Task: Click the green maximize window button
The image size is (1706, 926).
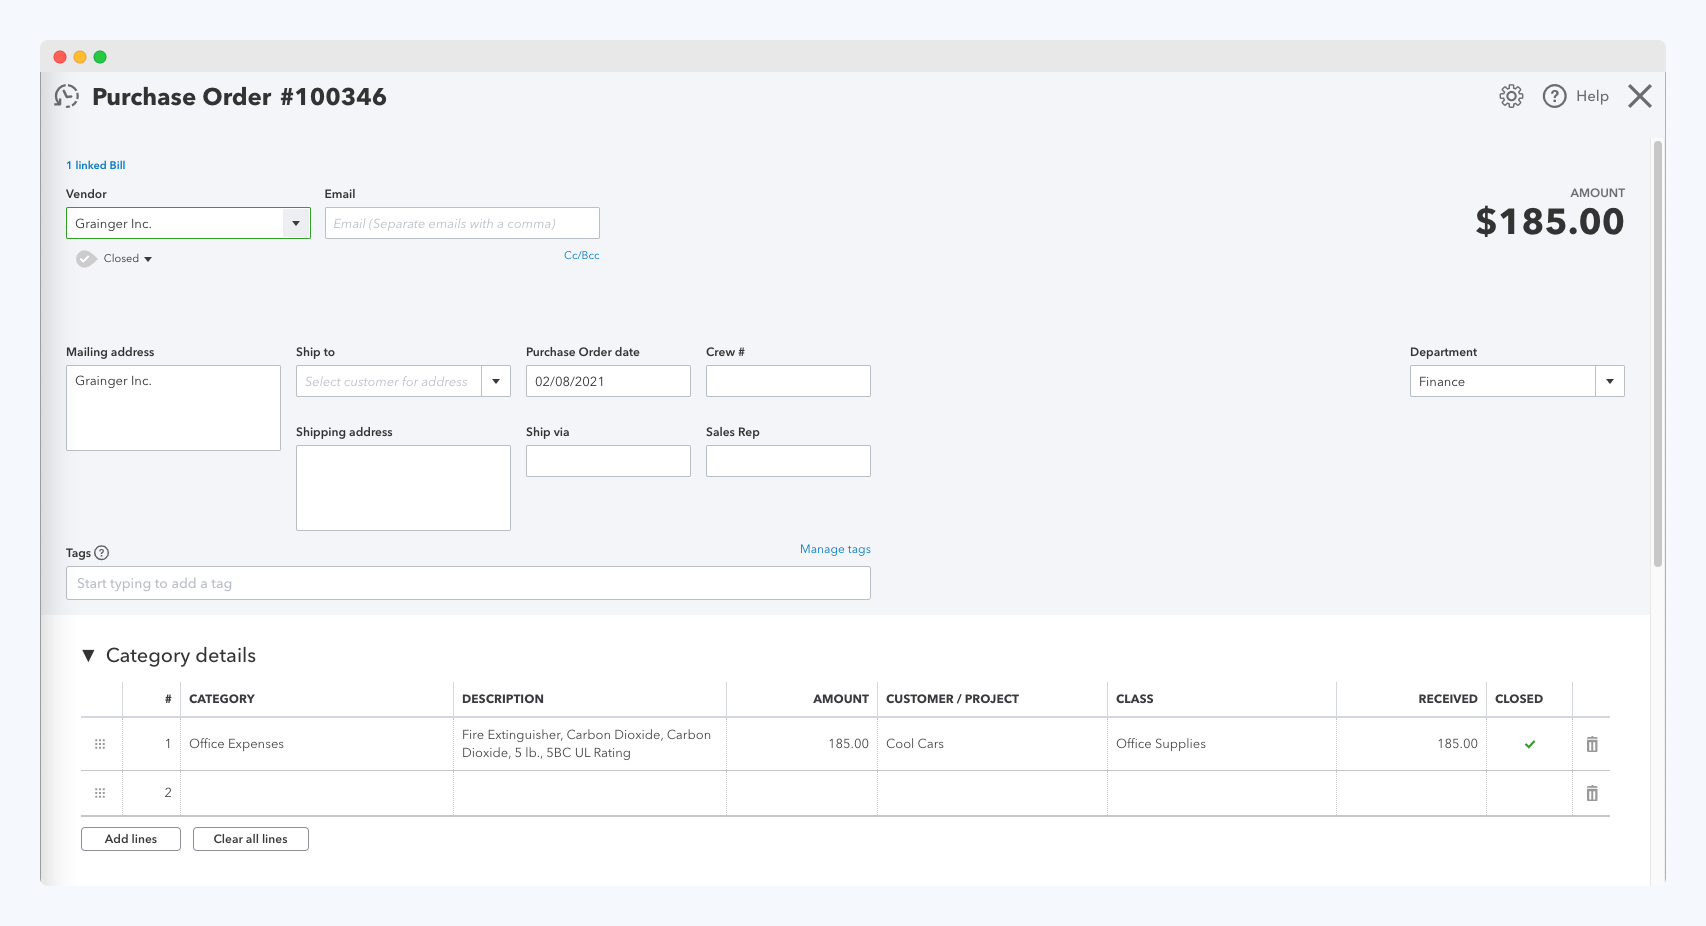Action: click(100, 57)
